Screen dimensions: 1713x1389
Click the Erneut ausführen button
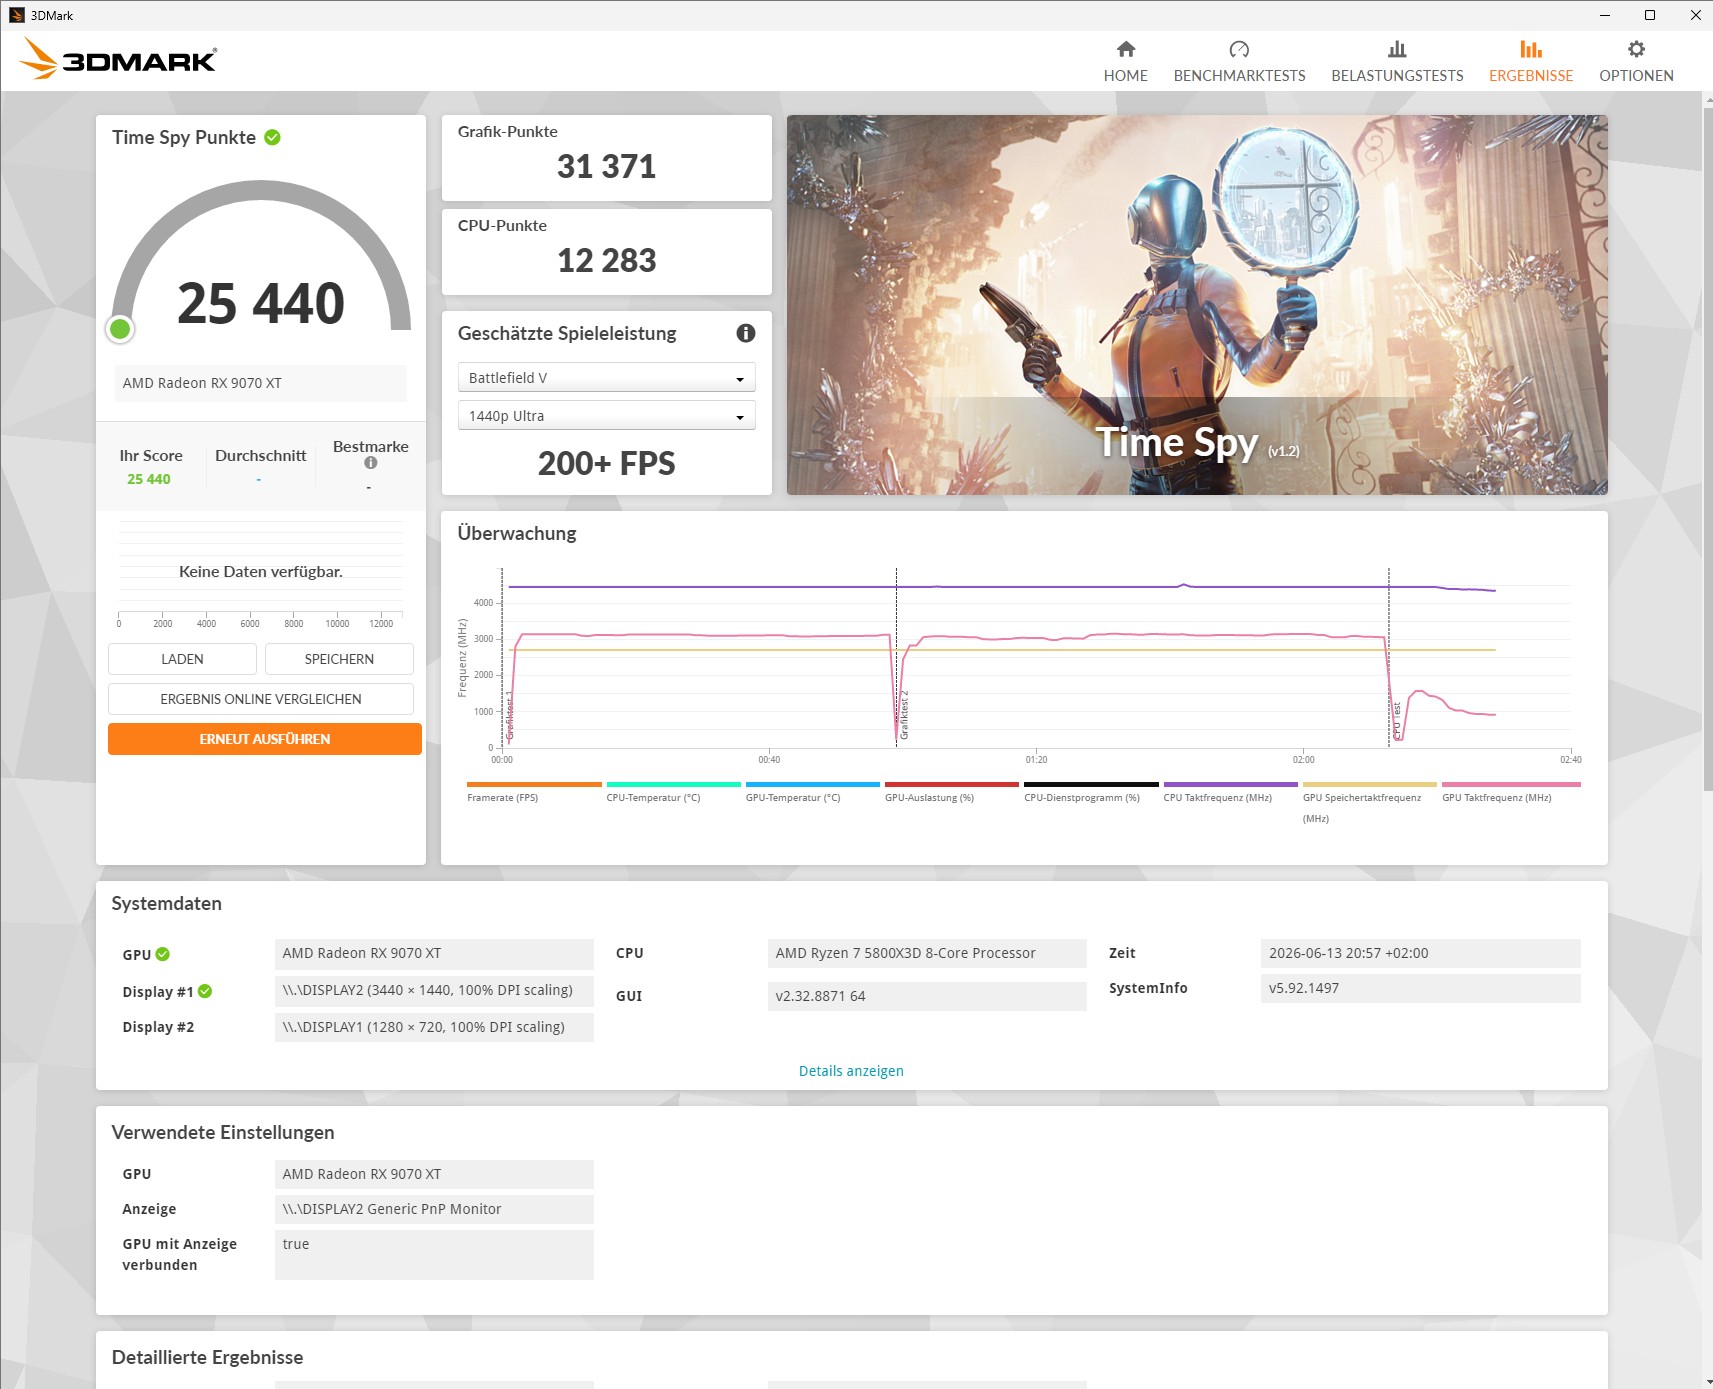click(x=264, y=739)
